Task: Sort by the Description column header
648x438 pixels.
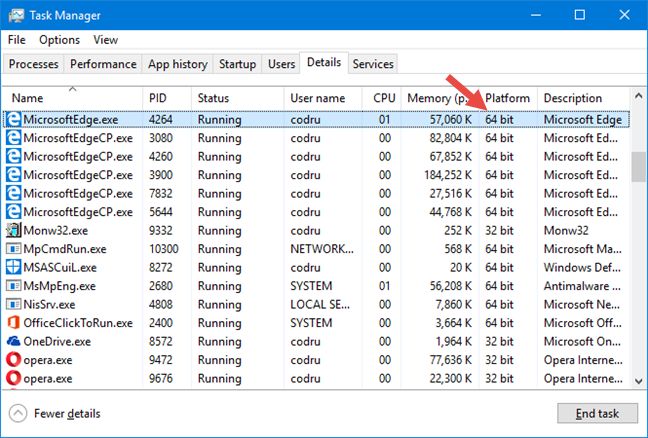Action: [583, 98]
